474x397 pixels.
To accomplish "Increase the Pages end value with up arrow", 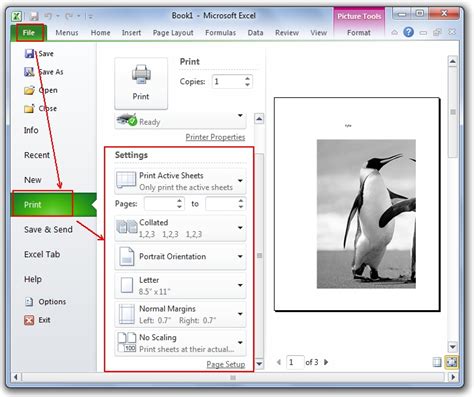I will [241, 201].
